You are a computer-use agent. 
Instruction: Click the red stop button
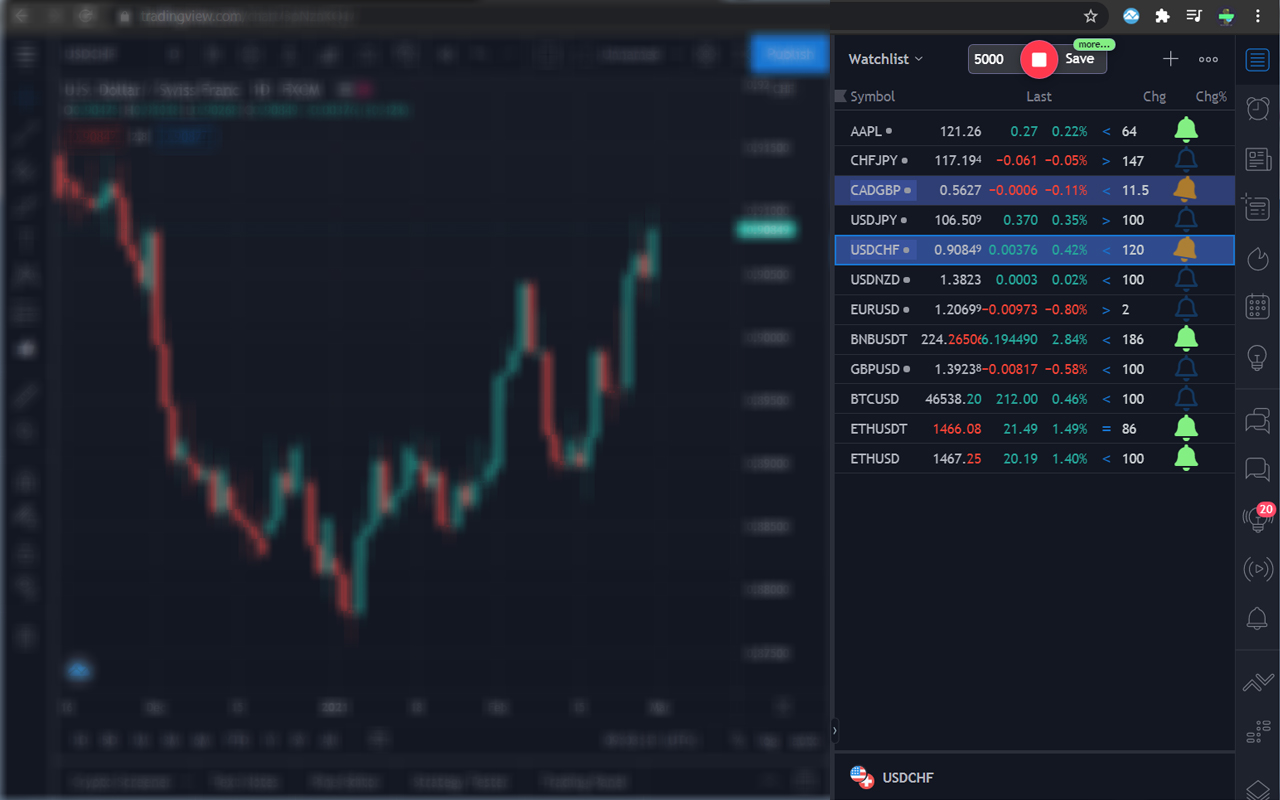(1039, 59)
